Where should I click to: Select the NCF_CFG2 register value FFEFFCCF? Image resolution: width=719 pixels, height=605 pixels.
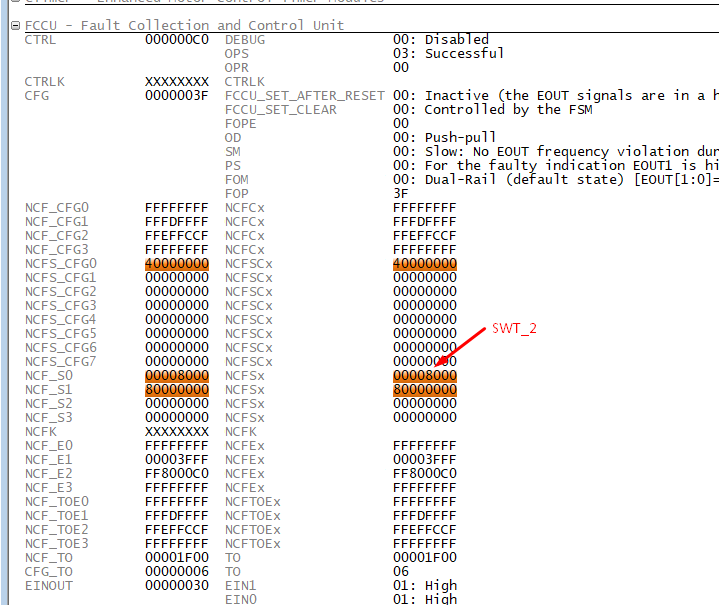coord(177,236)
